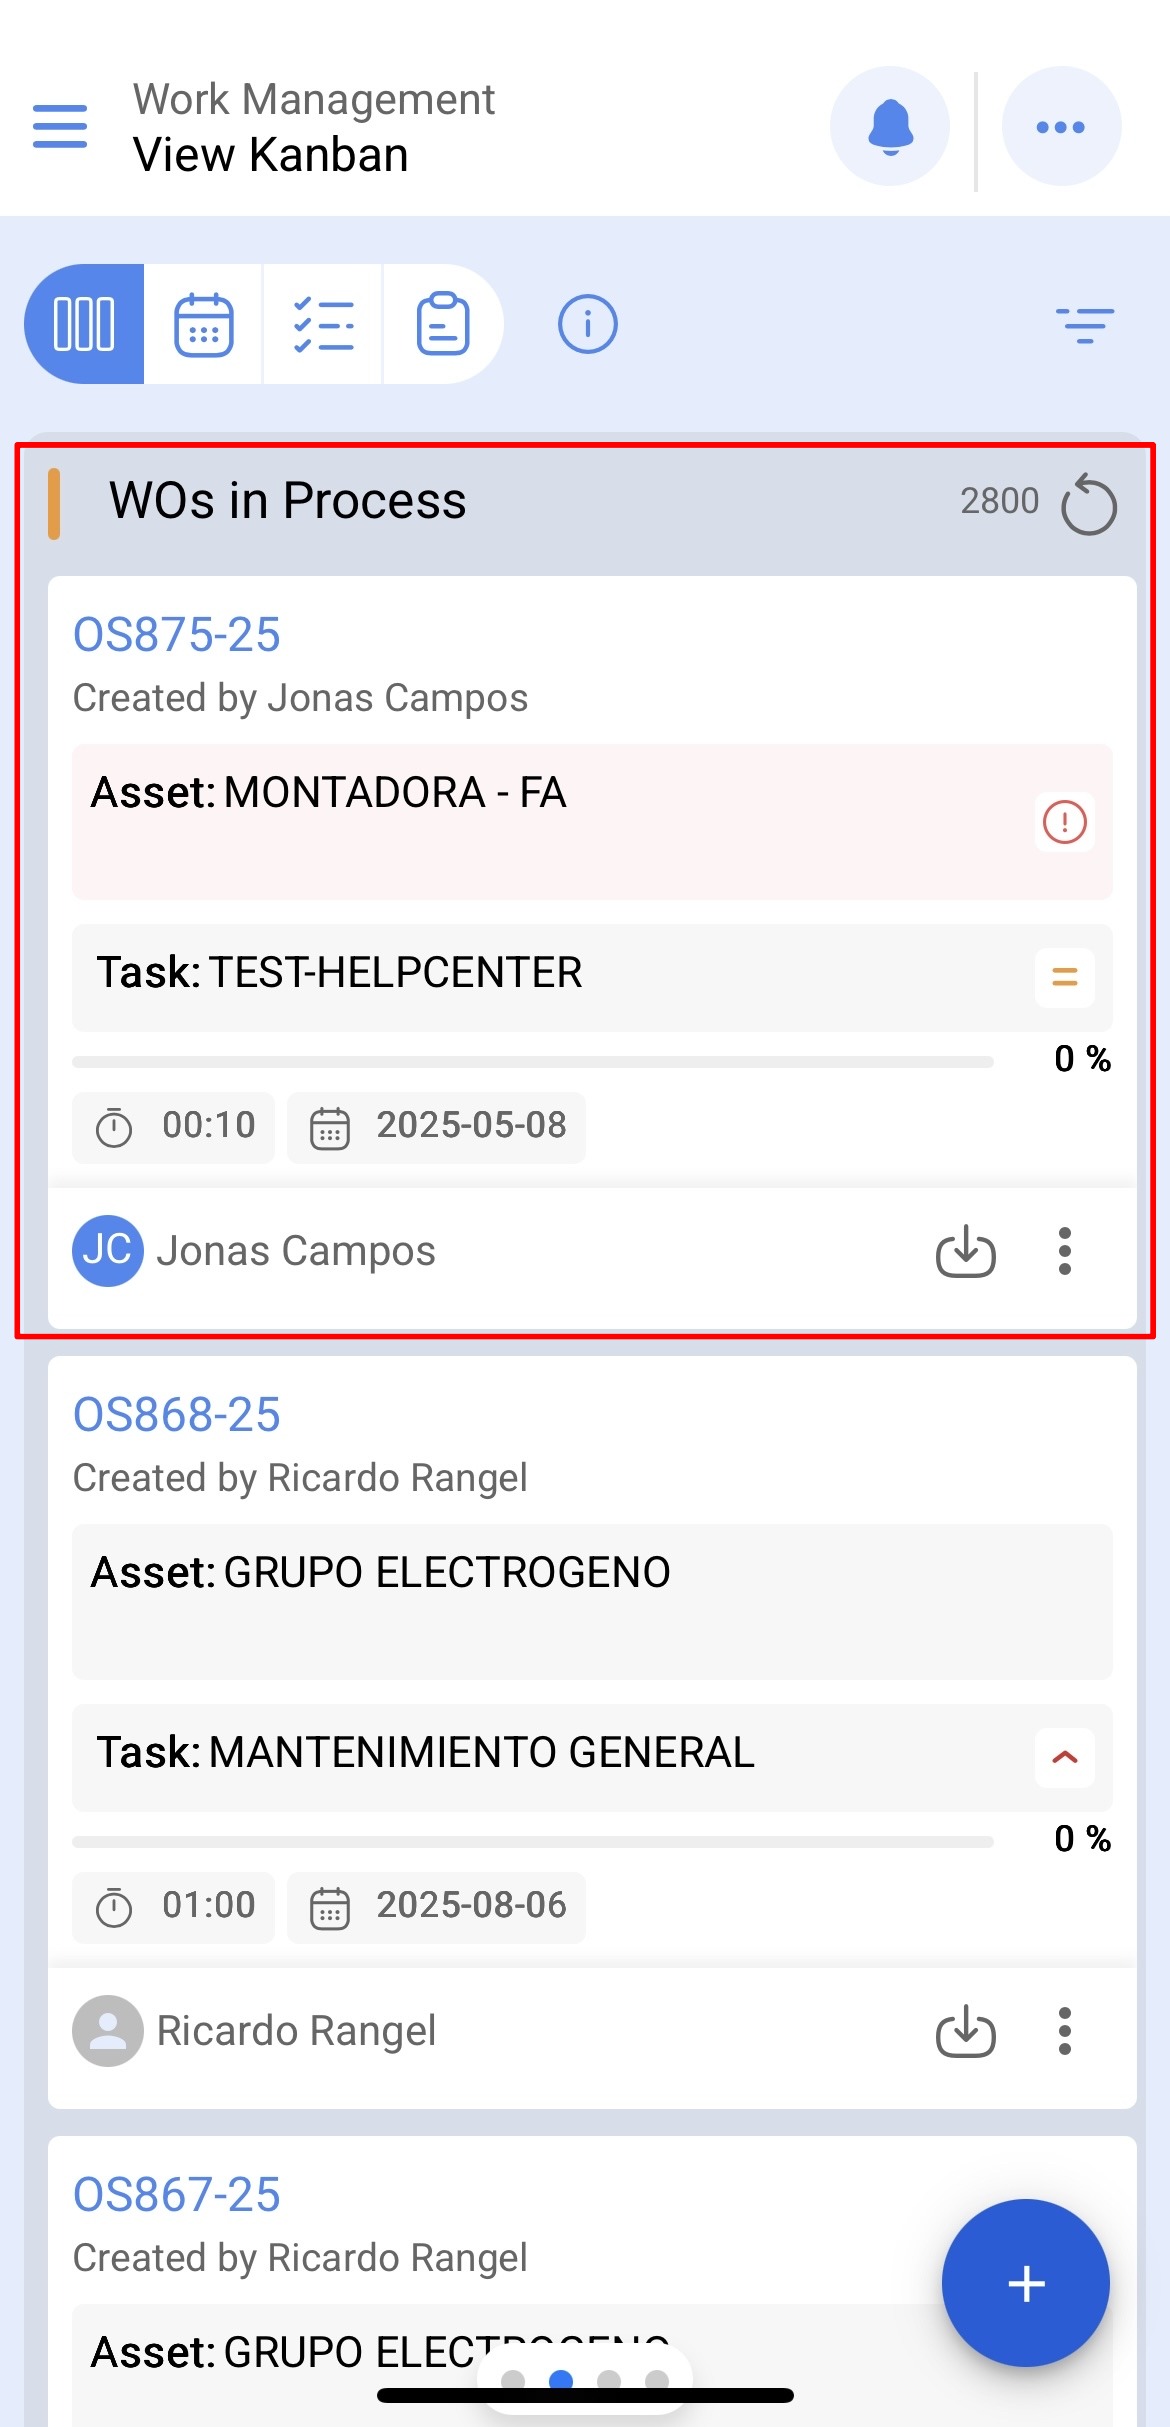Open more options for OS875-25 card
The width and height of the screenshot is (1170, 2427).
1065,1251
